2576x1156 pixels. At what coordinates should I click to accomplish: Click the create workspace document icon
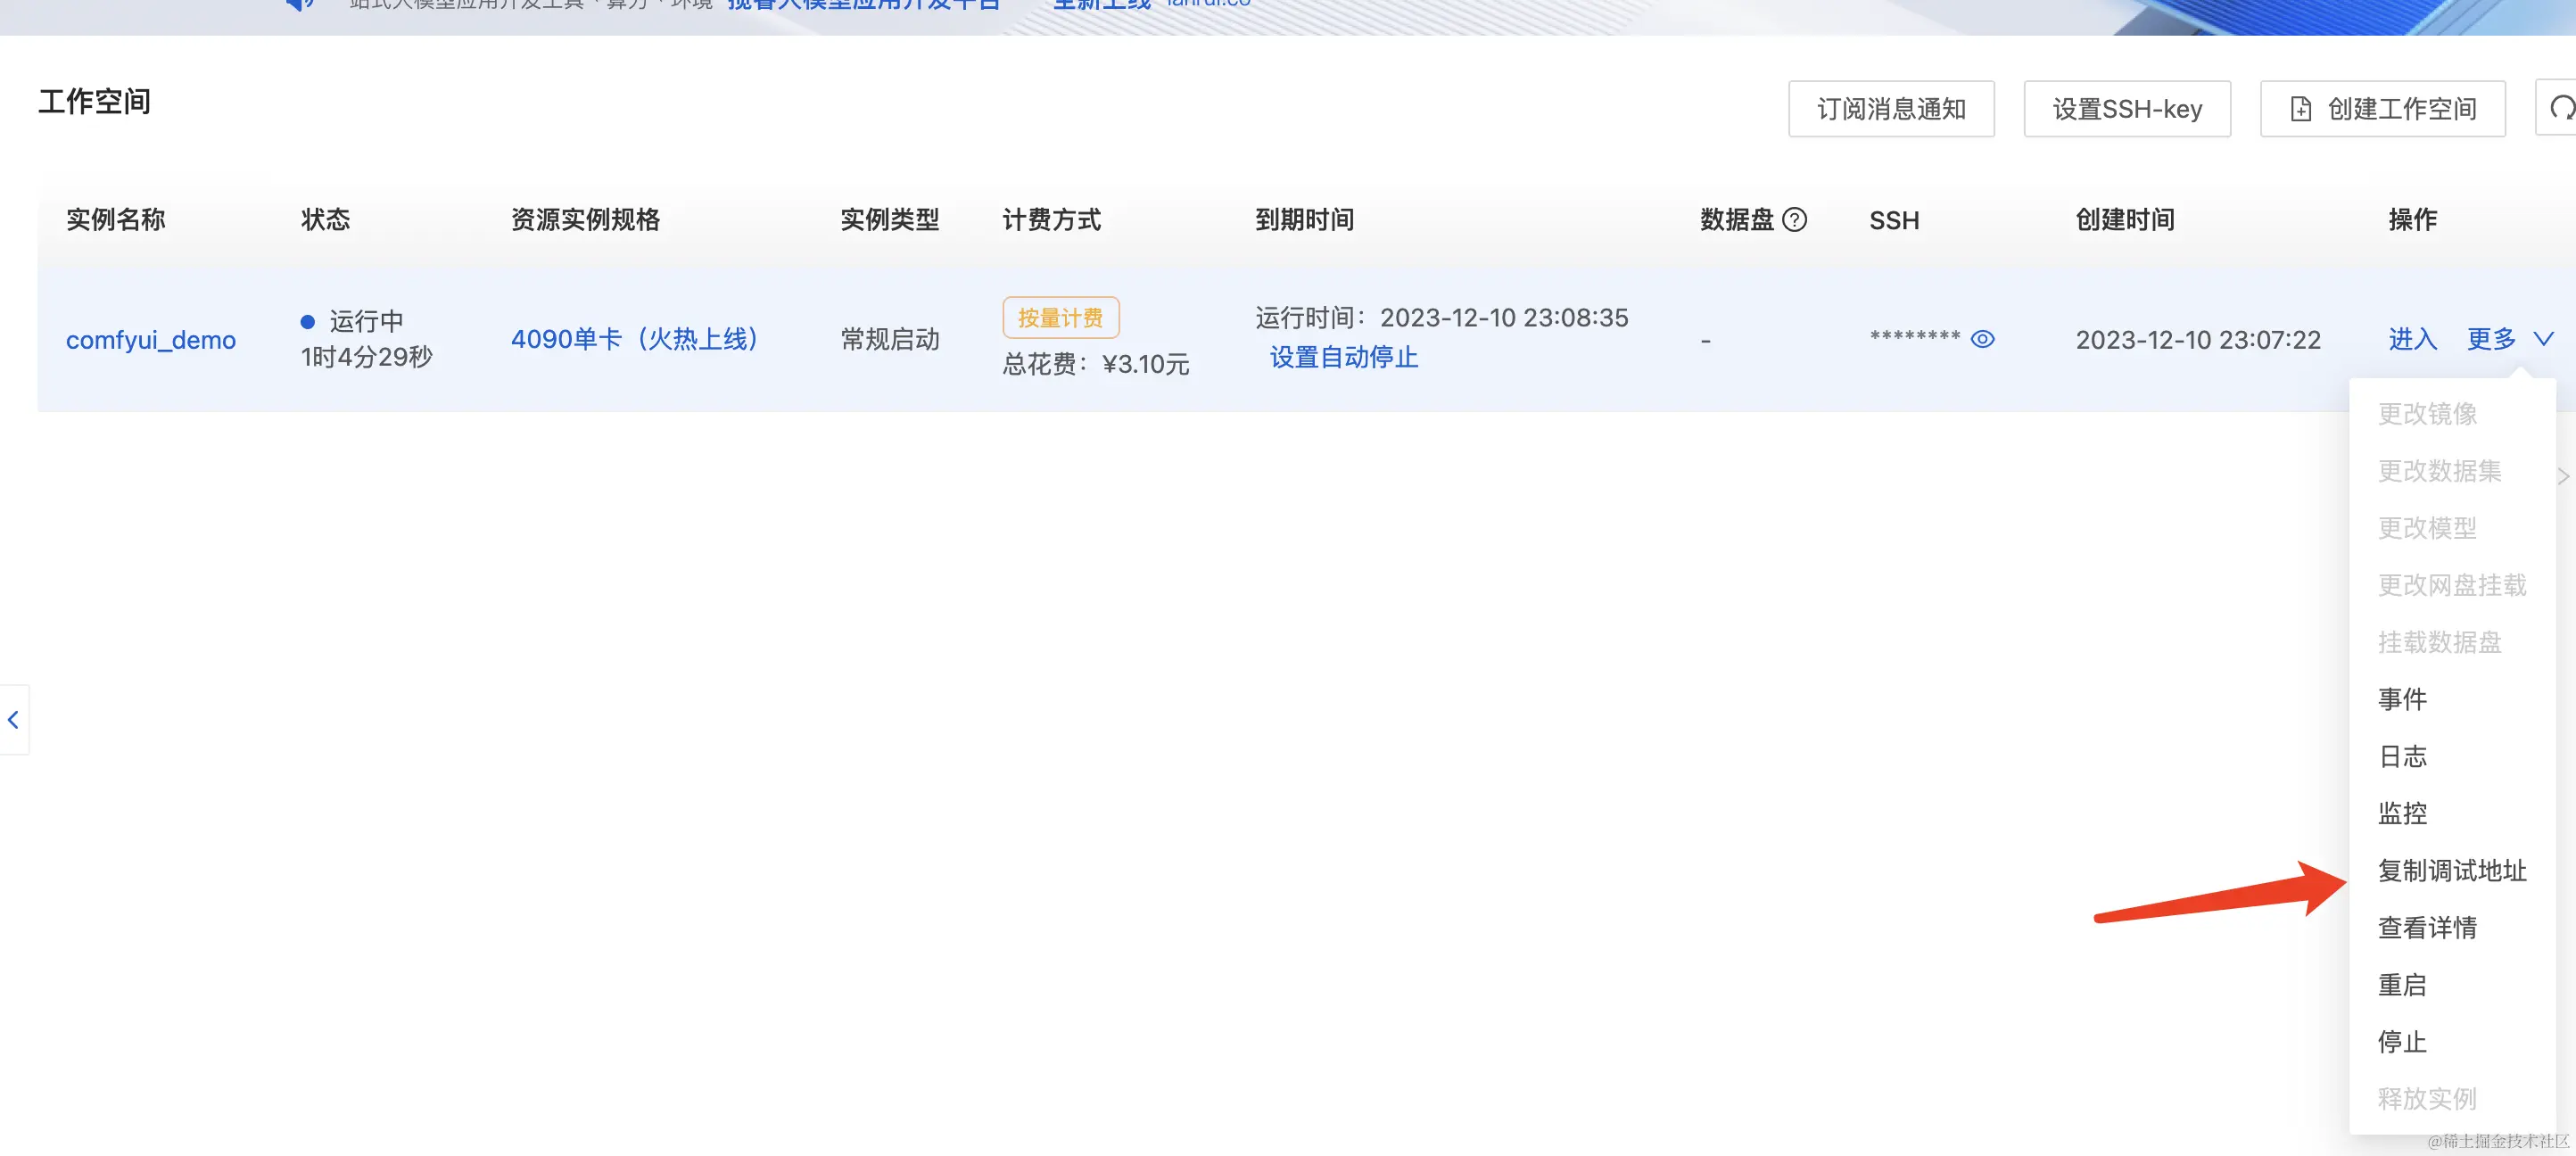point(2302,108)
